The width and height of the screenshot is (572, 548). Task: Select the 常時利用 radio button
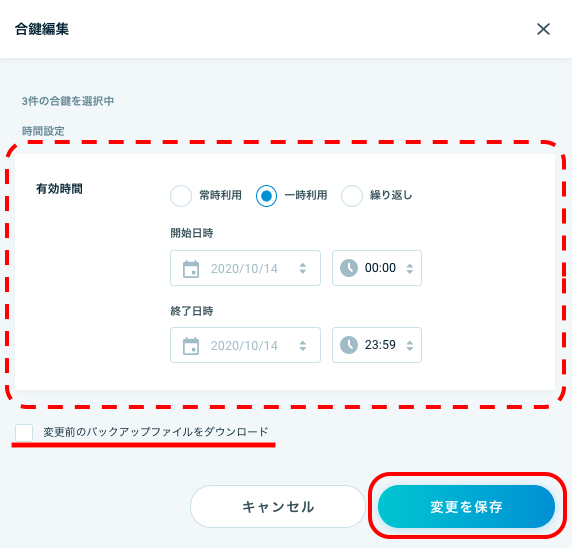pyautogui.click(x=181, y=196)
